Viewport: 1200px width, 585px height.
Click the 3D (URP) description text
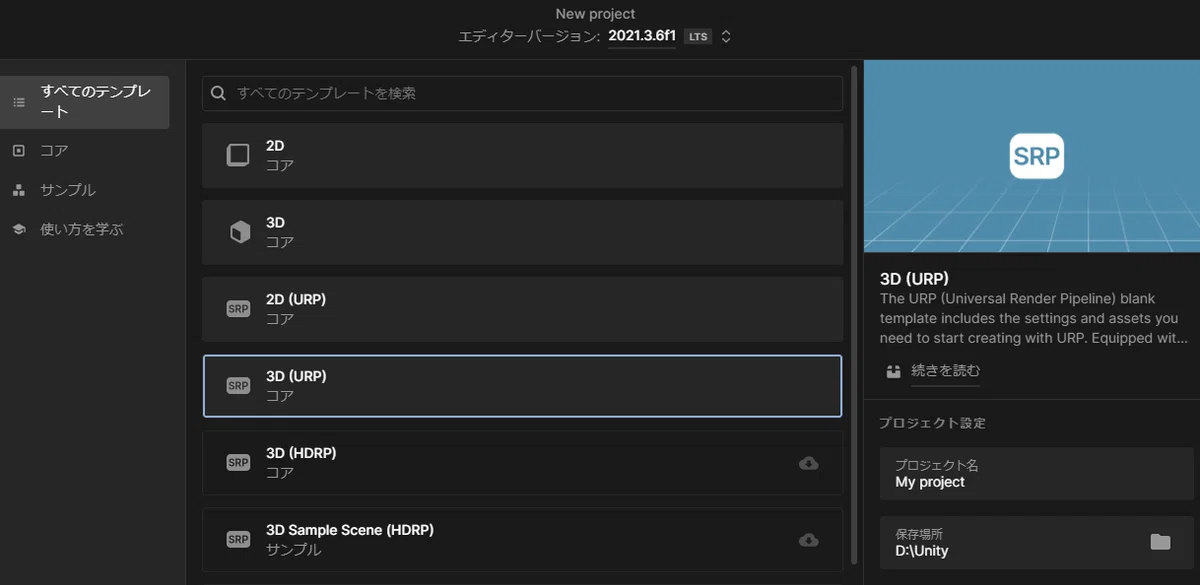click(x=1035, y=318)
